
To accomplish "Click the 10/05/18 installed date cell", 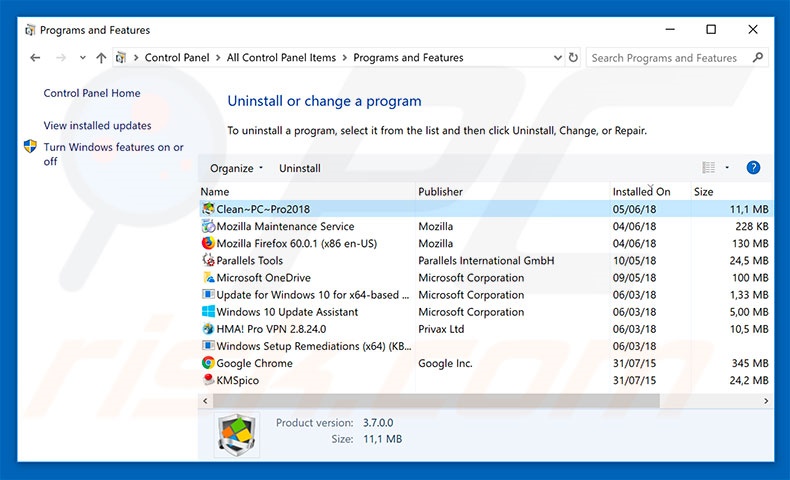I will (x=634, y=260).
